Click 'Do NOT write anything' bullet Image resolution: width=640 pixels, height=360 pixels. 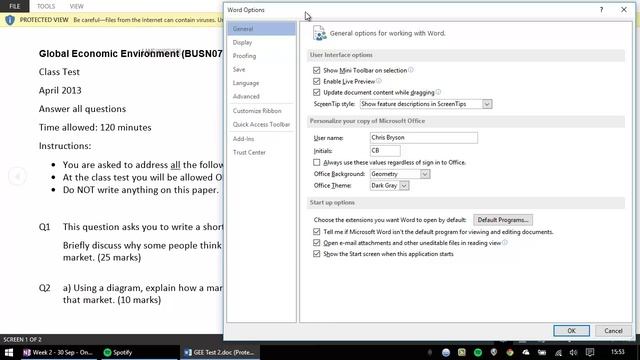(x=140, y=190)
